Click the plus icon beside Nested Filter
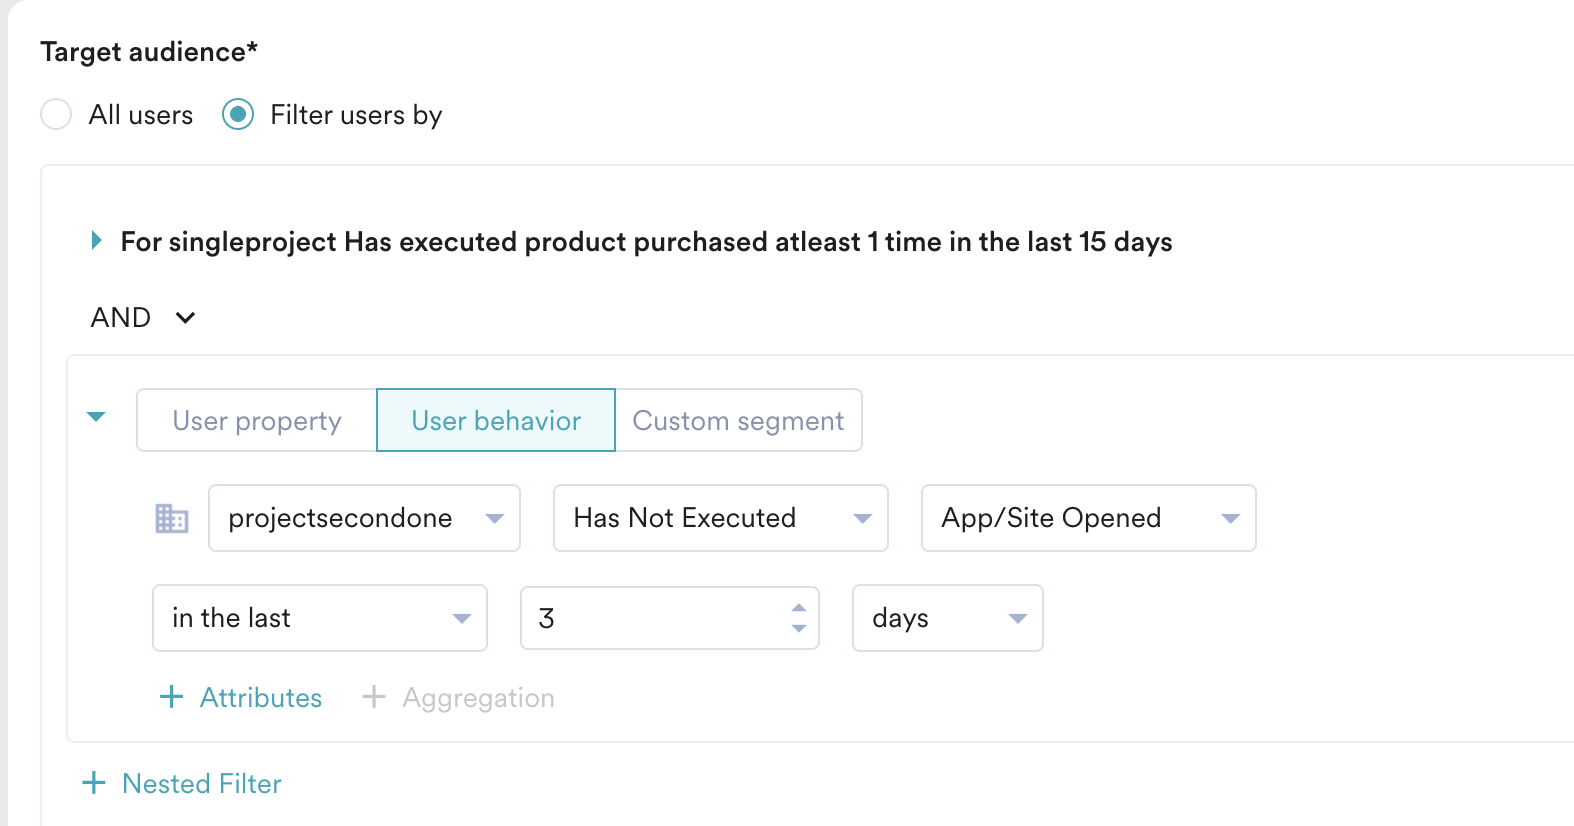 [x=93, y=783]
